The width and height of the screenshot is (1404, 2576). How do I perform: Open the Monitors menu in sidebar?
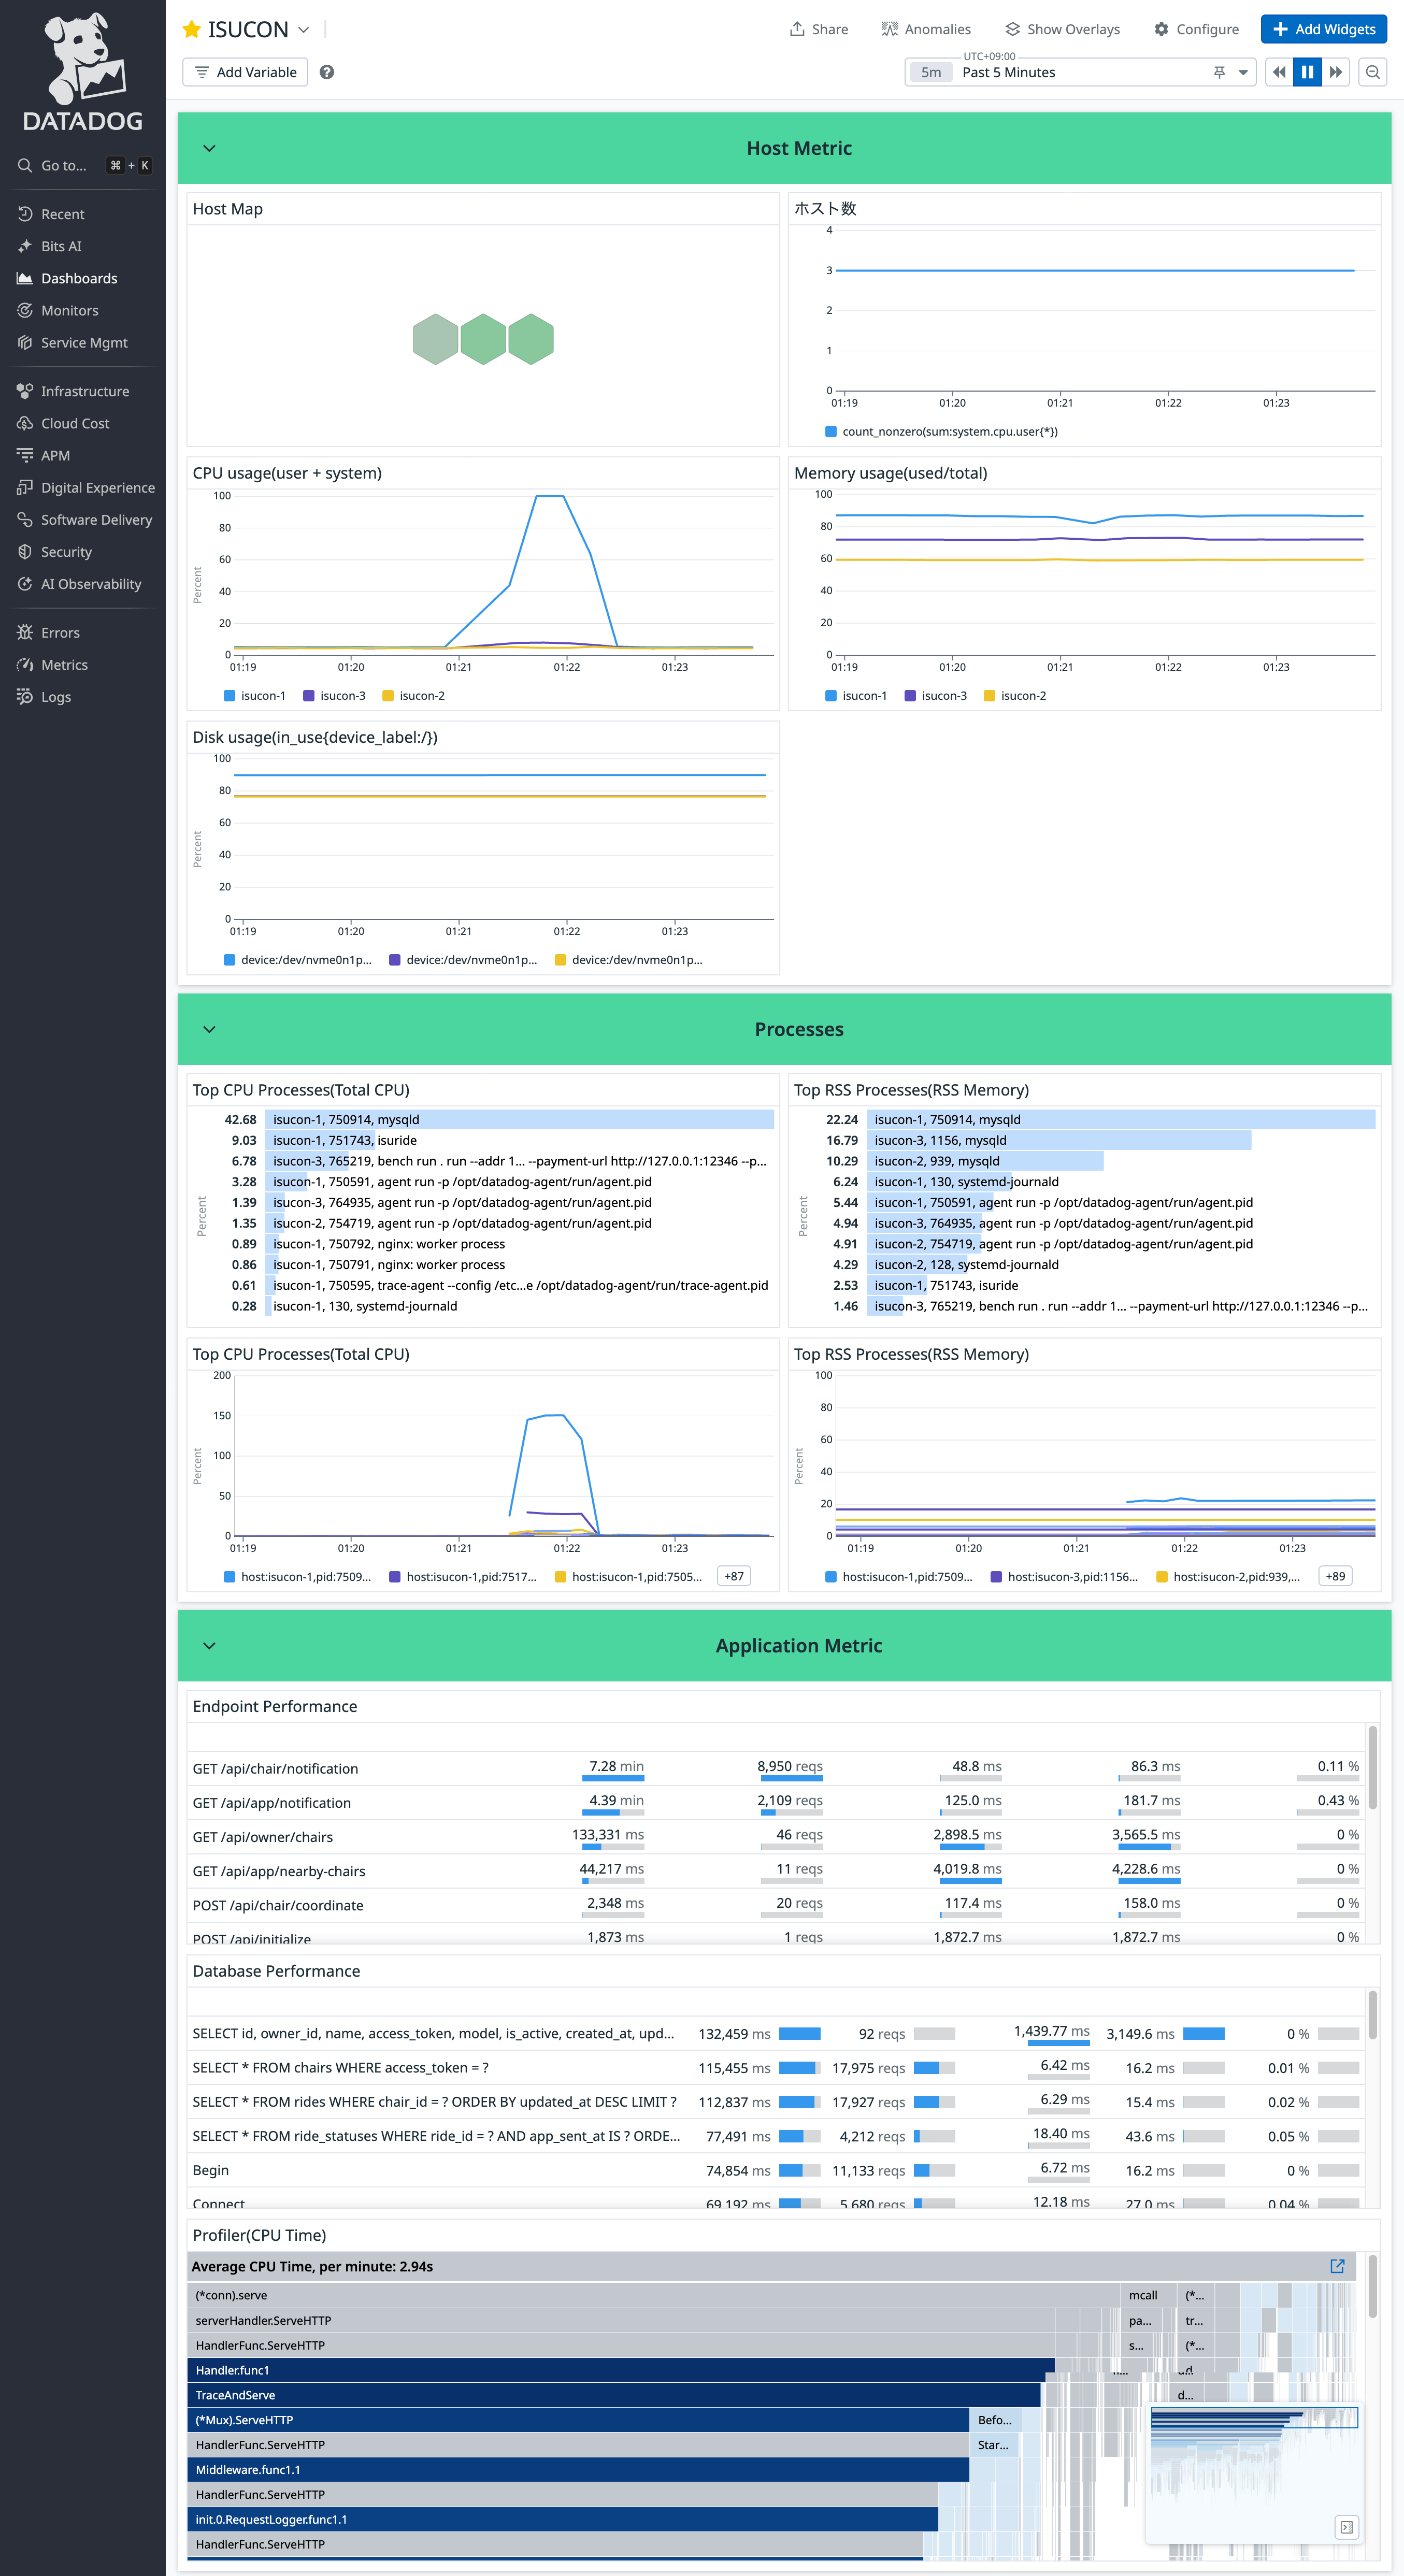(x=69, y=310)
